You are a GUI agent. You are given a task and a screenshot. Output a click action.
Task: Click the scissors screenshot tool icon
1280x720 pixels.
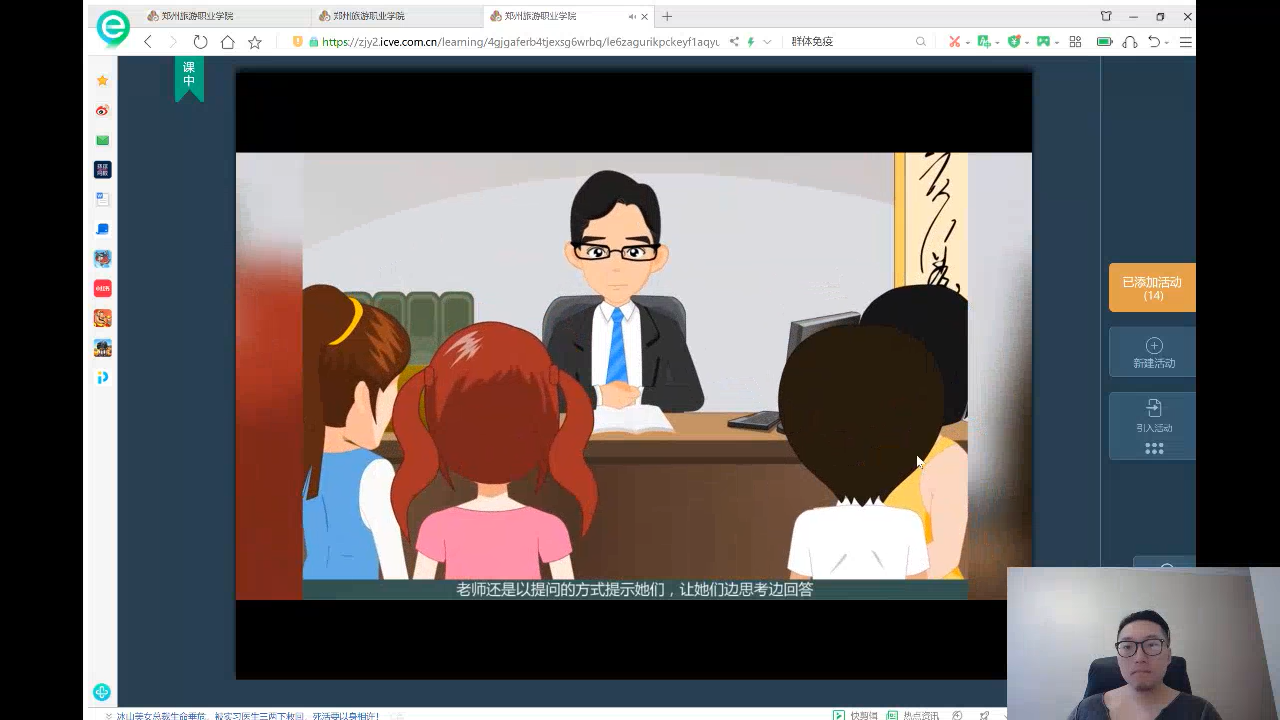(x=954, y=42)
